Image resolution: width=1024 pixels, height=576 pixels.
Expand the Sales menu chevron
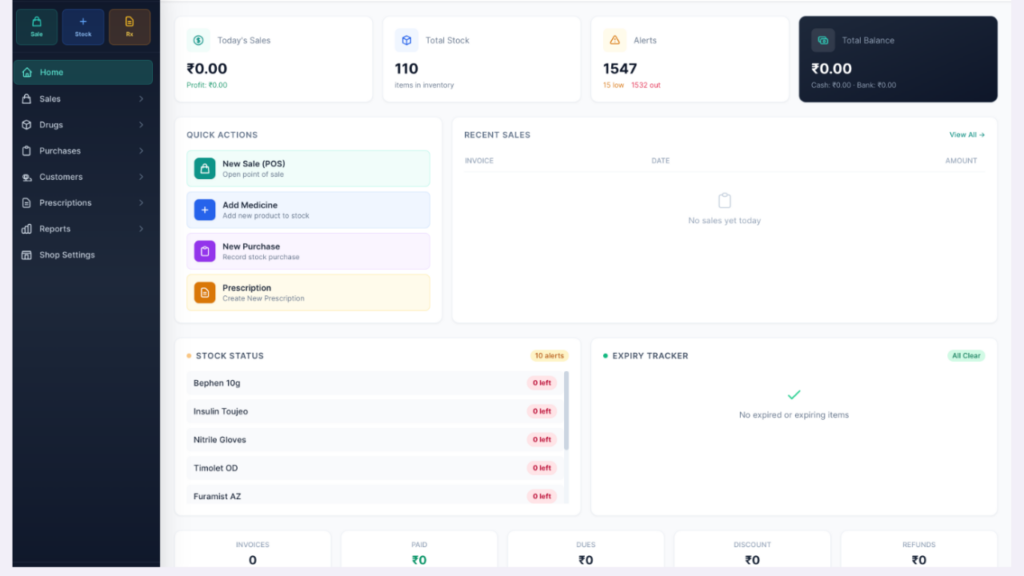pyautogui.click(x=141, y=99)
